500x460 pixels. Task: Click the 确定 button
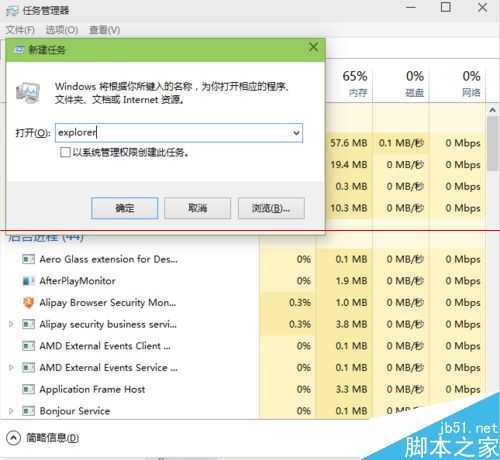tap(125, 208)
